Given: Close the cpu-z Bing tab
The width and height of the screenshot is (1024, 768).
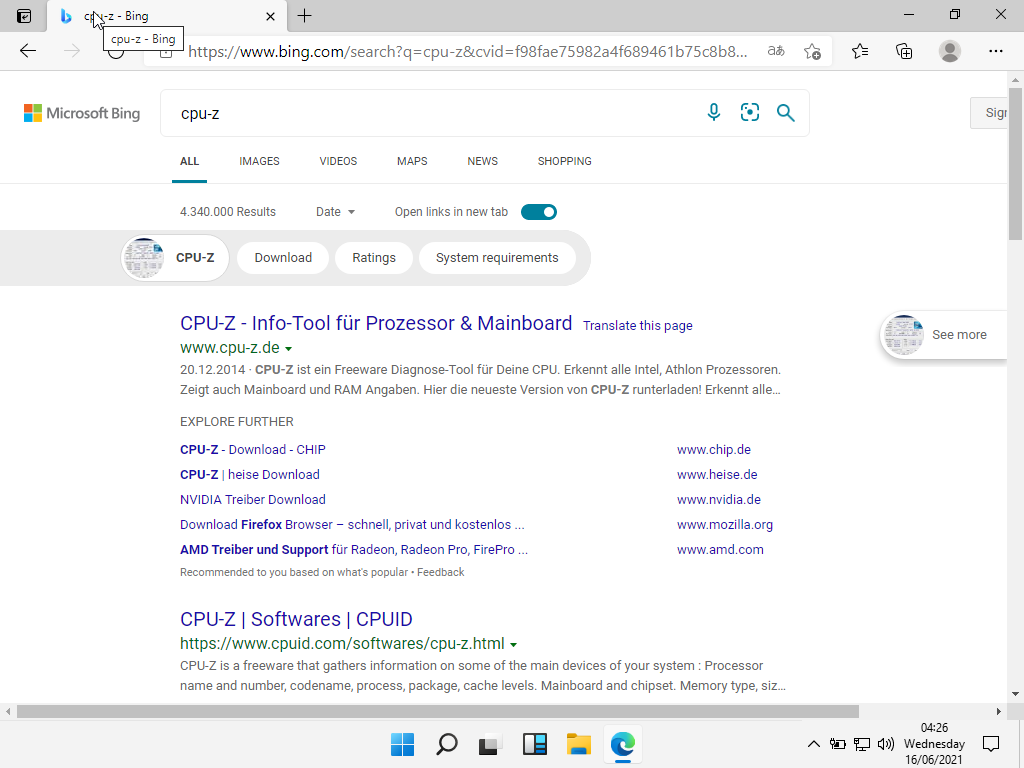Looking at the screenshot, I should (x=270, y=16).
